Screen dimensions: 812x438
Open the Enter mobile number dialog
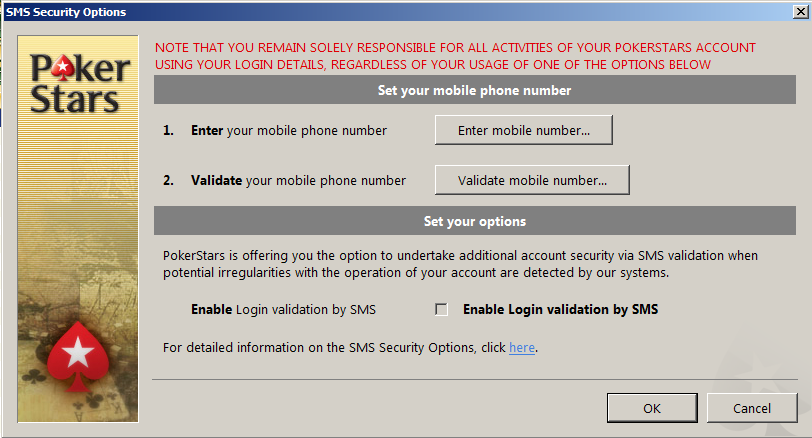pyautogui.click(x=524, y=130)
